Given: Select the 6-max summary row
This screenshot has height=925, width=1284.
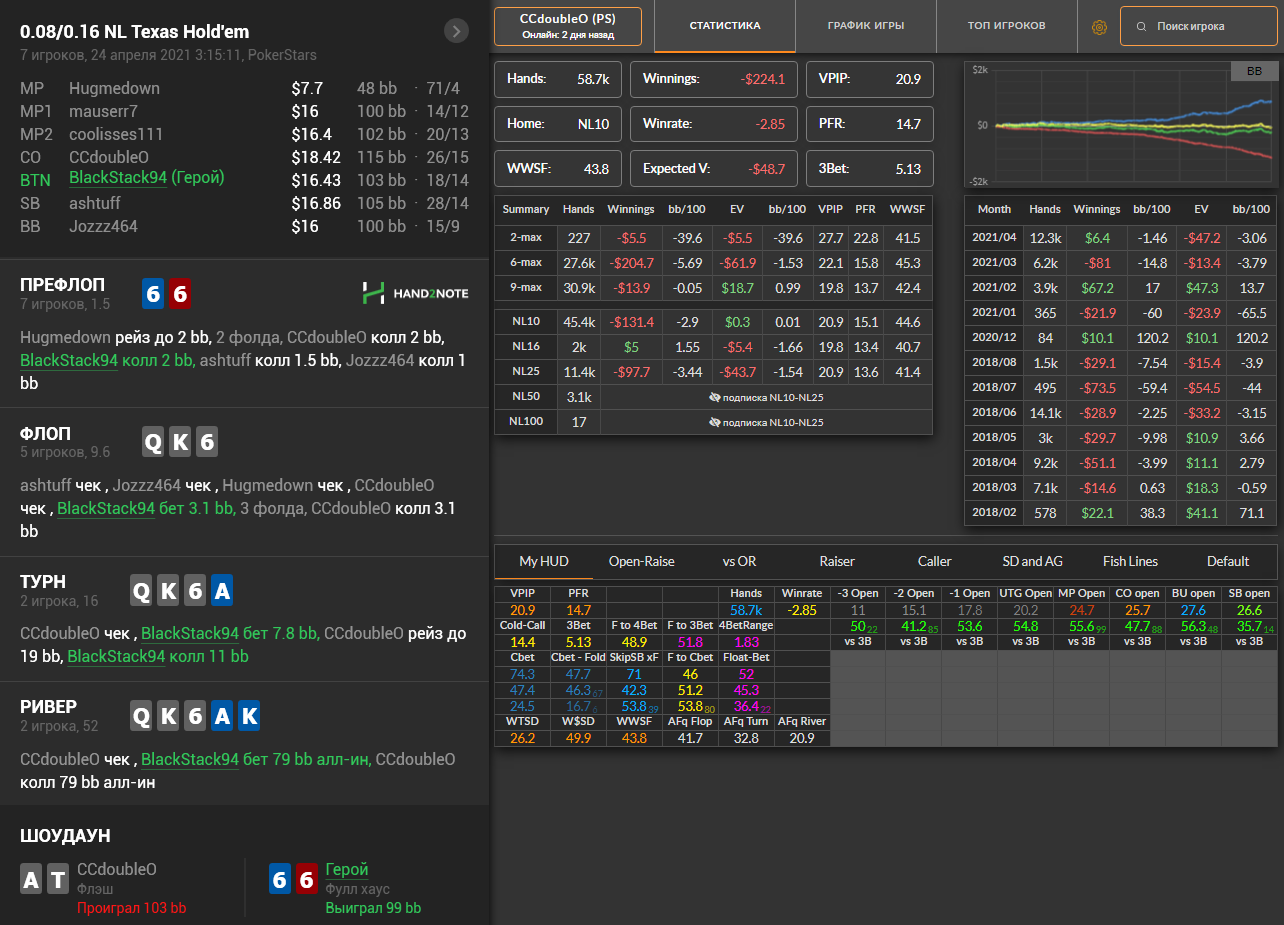Looking at the screenshot, I should coord(714,263).
